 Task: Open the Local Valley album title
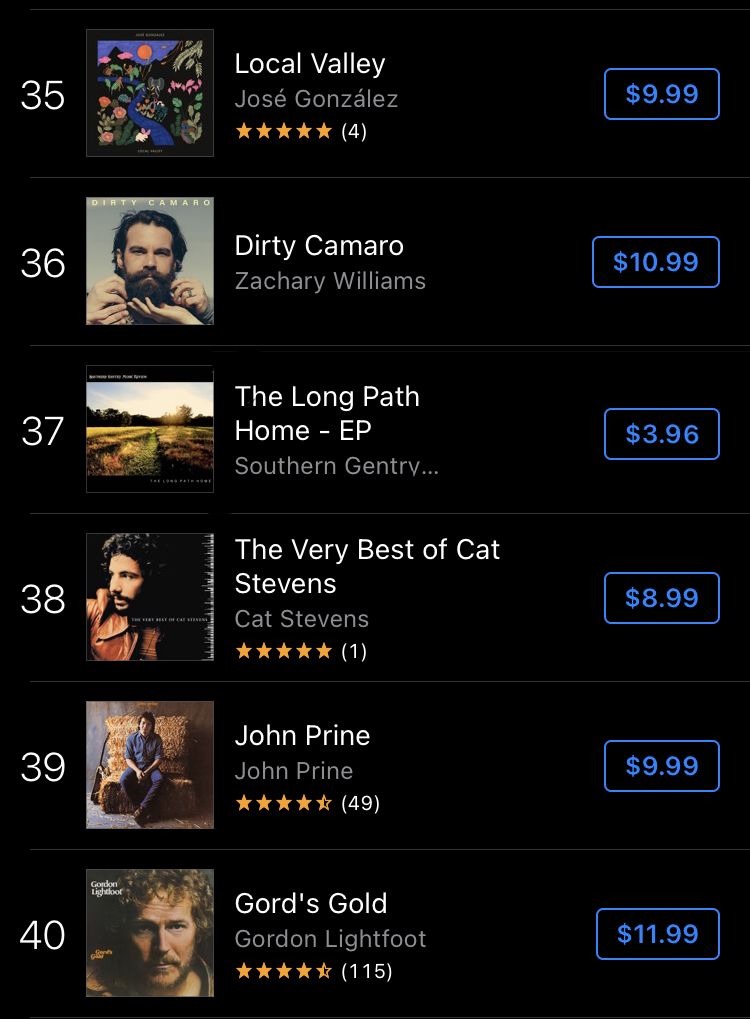309,64
